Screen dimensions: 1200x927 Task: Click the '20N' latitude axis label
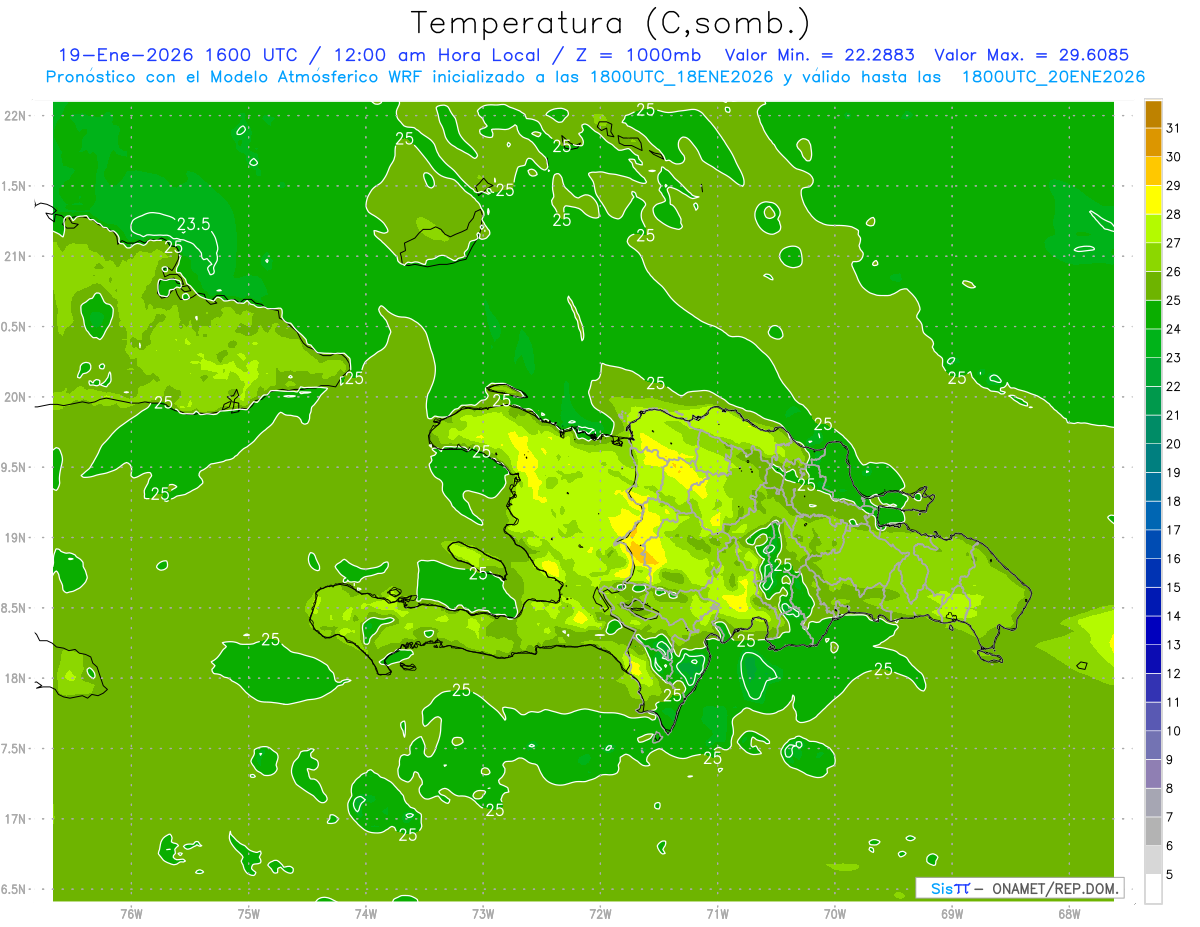click(16, 397)
